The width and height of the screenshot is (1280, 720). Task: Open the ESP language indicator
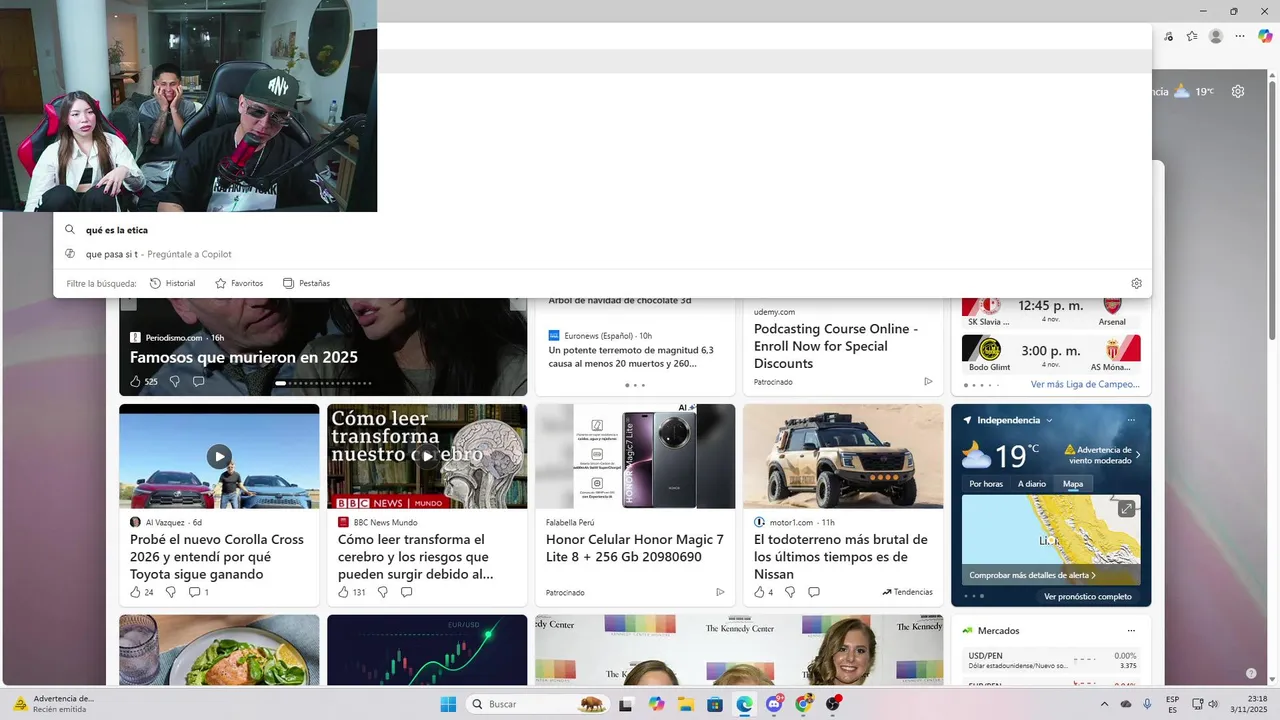coord(1172,704)
